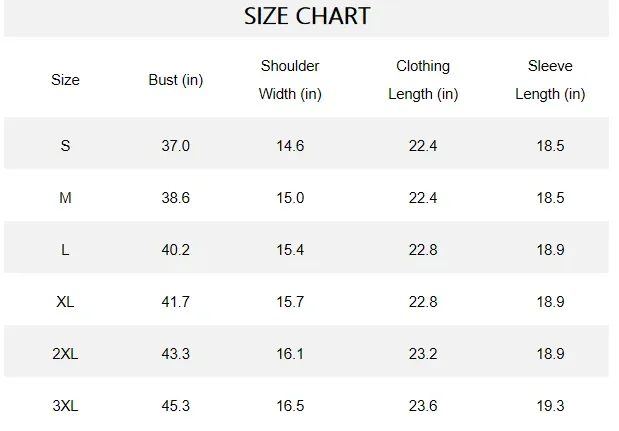Select the 19.3 sleeve length value
This screenshot has height=431, width=619.
click(550, 406)
